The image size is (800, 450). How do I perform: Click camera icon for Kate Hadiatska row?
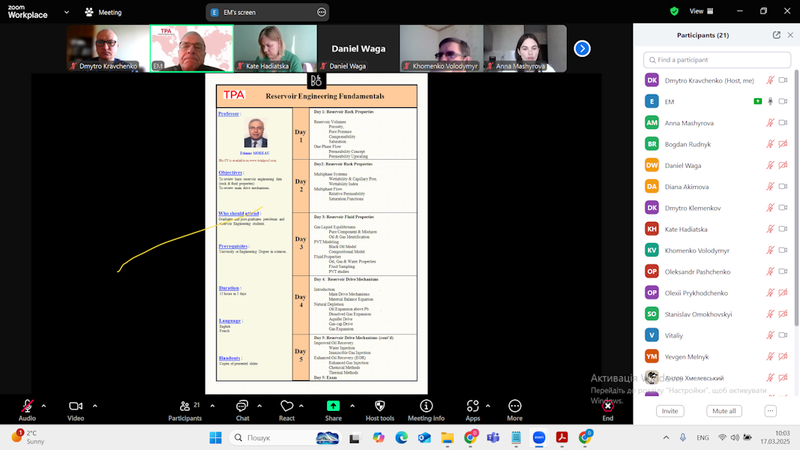point(783,229)
